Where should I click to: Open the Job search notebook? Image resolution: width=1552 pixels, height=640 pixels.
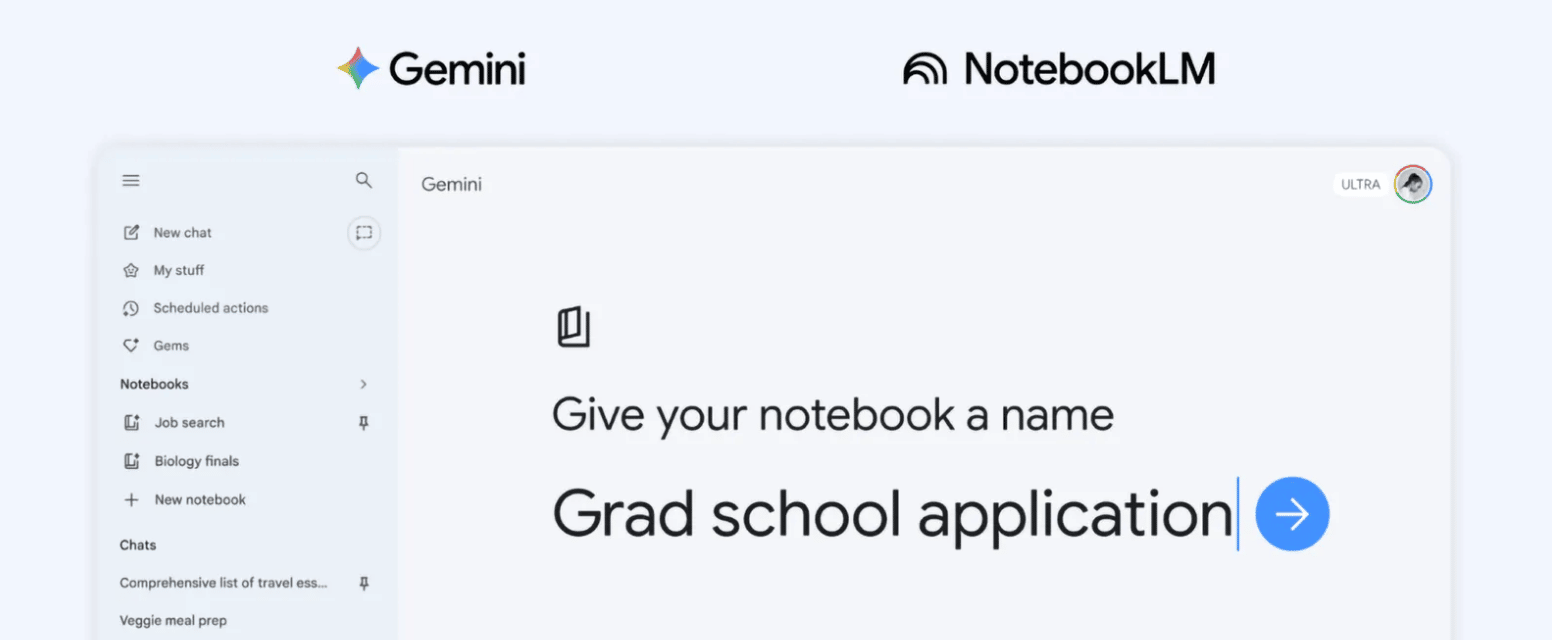189,423
